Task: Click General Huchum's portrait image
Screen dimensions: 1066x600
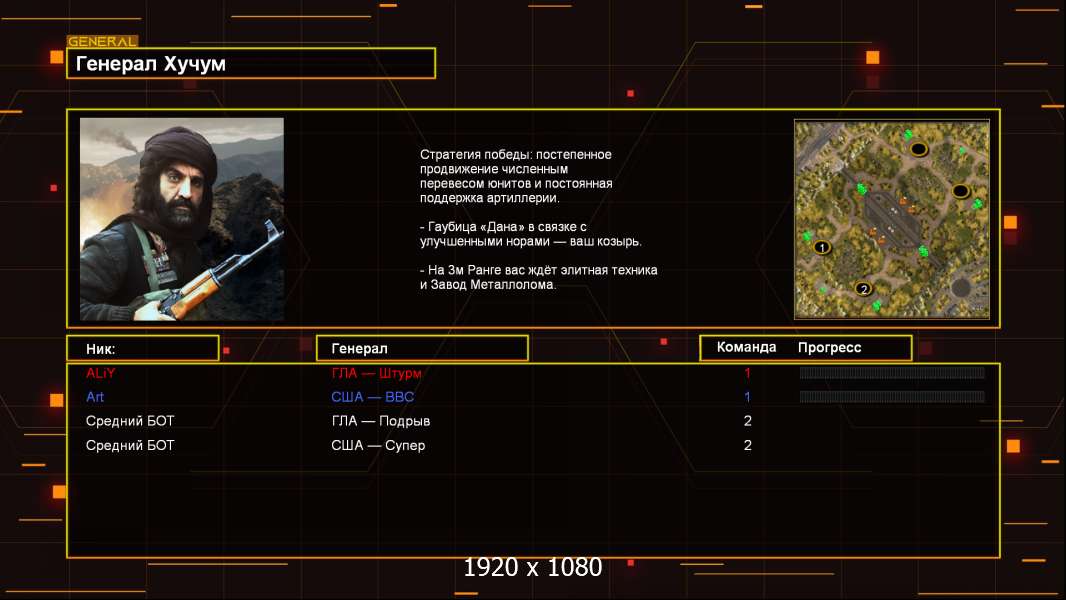Action: [x=182, y=219]
